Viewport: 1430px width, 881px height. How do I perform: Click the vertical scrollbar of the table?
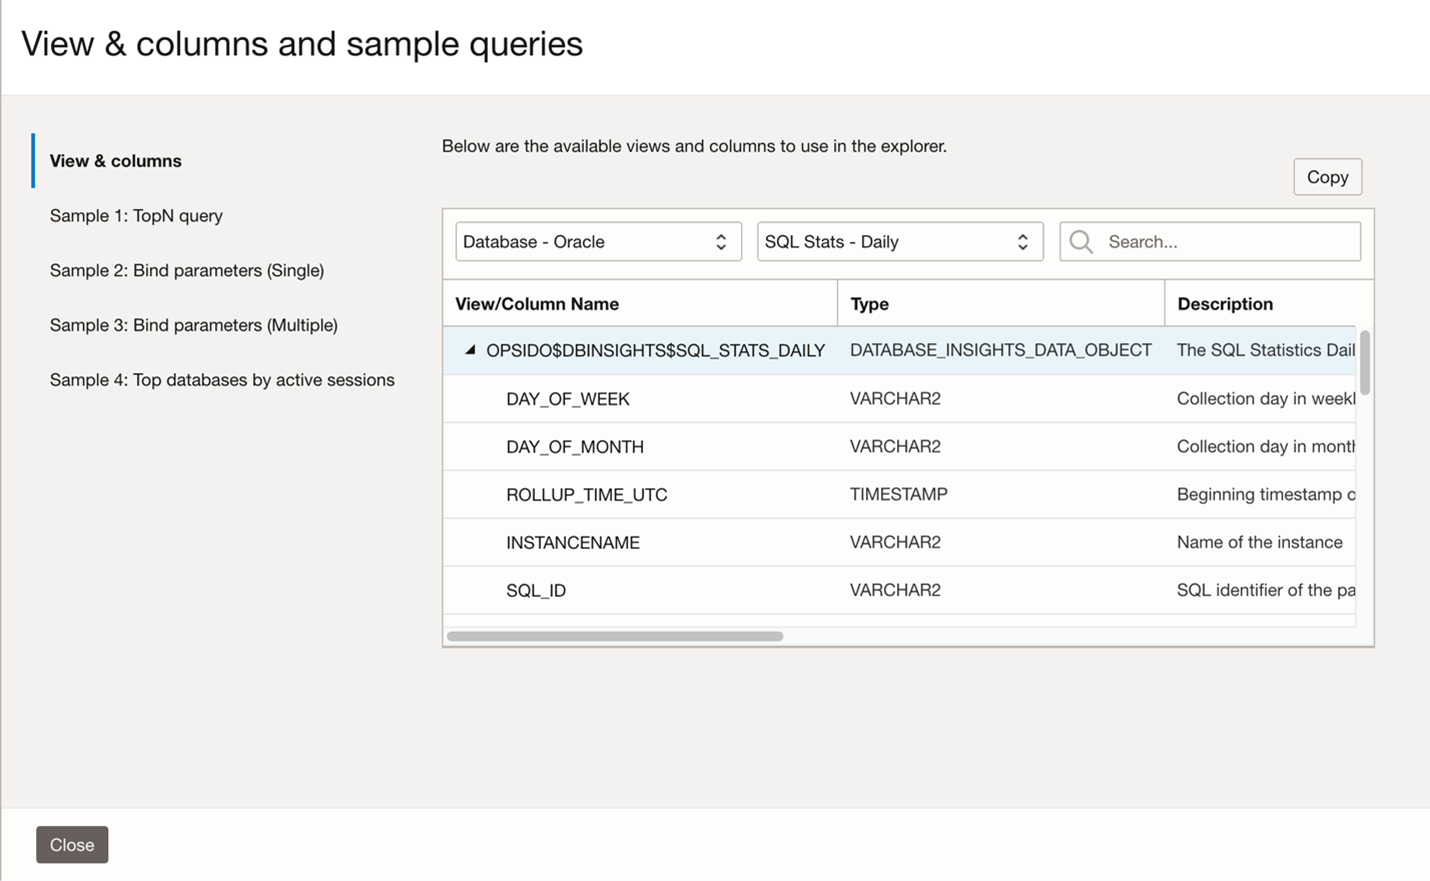pos(1365,362)
